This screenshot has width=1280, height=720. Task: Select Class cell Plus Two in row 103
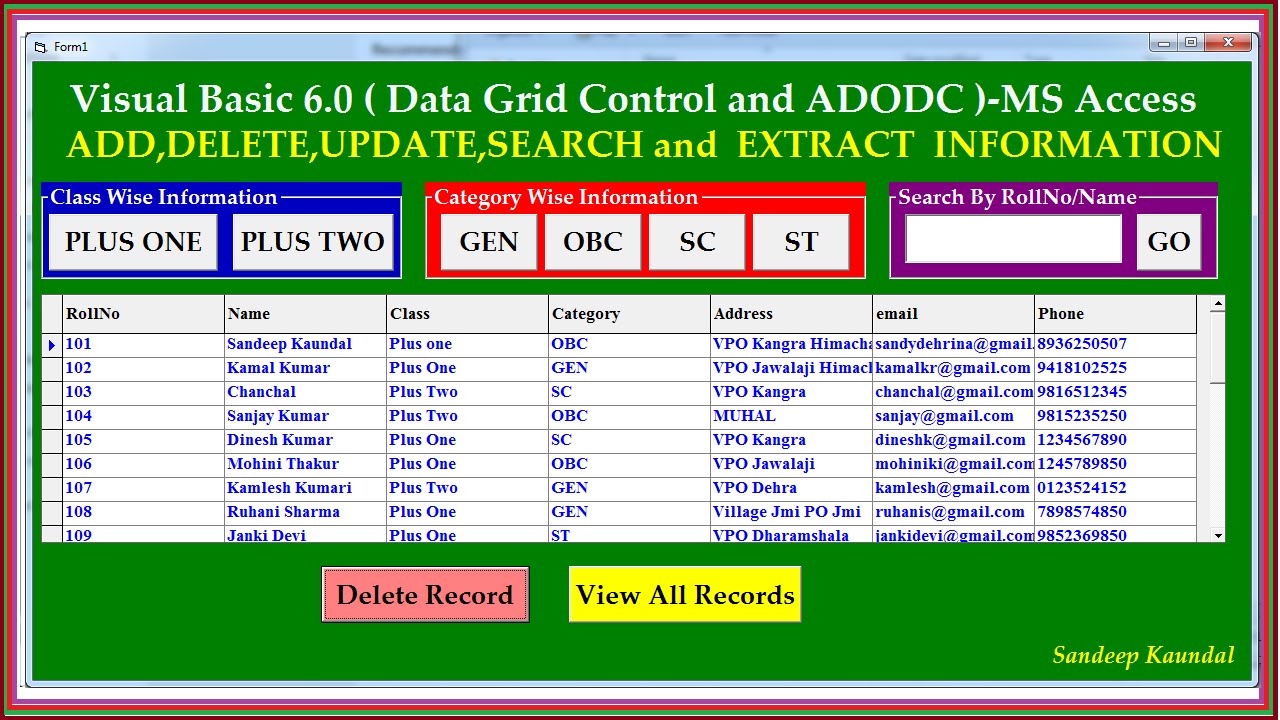[467, 392]
